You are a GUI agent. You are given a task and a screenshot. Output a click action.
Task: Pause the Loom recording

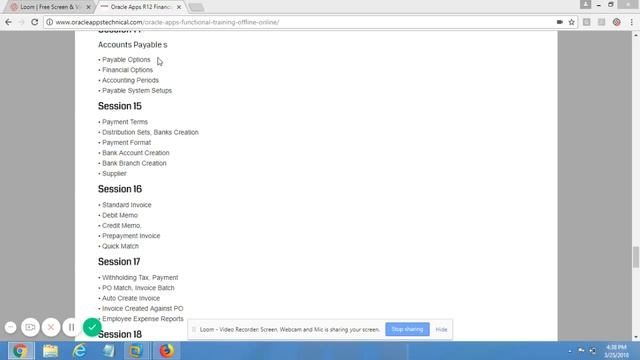click(x=71, y=327)
